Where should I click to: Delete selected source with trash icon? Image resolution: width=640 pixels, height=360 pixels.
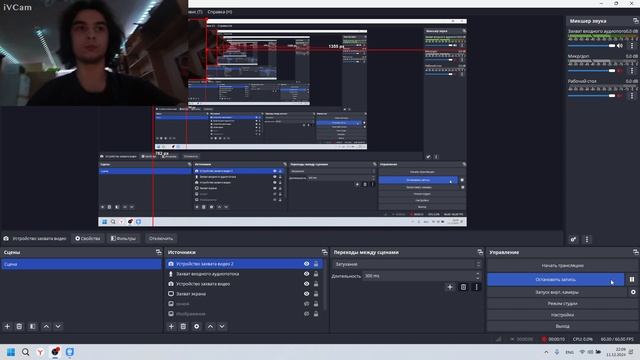[183, 327]
